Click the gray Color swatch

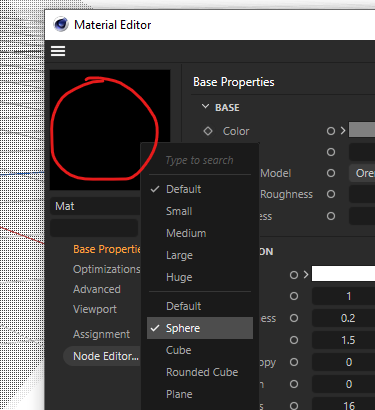point(362,130)
